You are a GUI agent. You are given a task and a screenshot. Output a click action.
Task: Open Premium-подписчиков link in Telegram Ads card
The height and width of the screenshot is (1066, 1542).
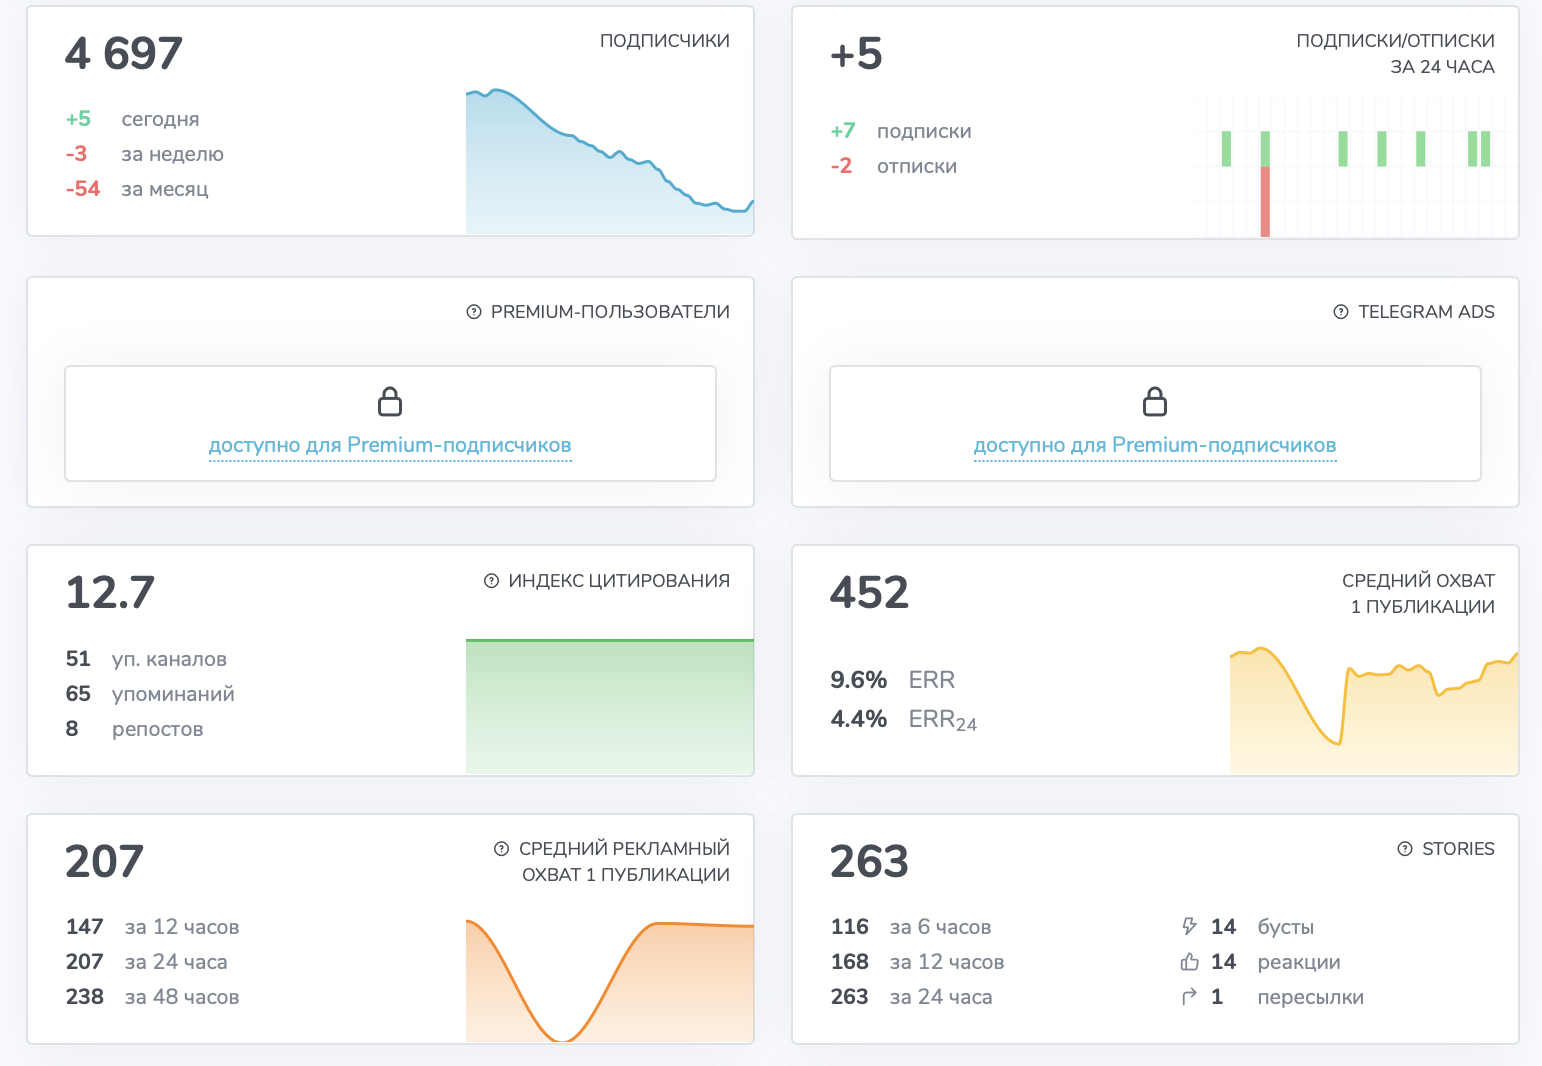pyautogui.click(x=1155, y=446)
